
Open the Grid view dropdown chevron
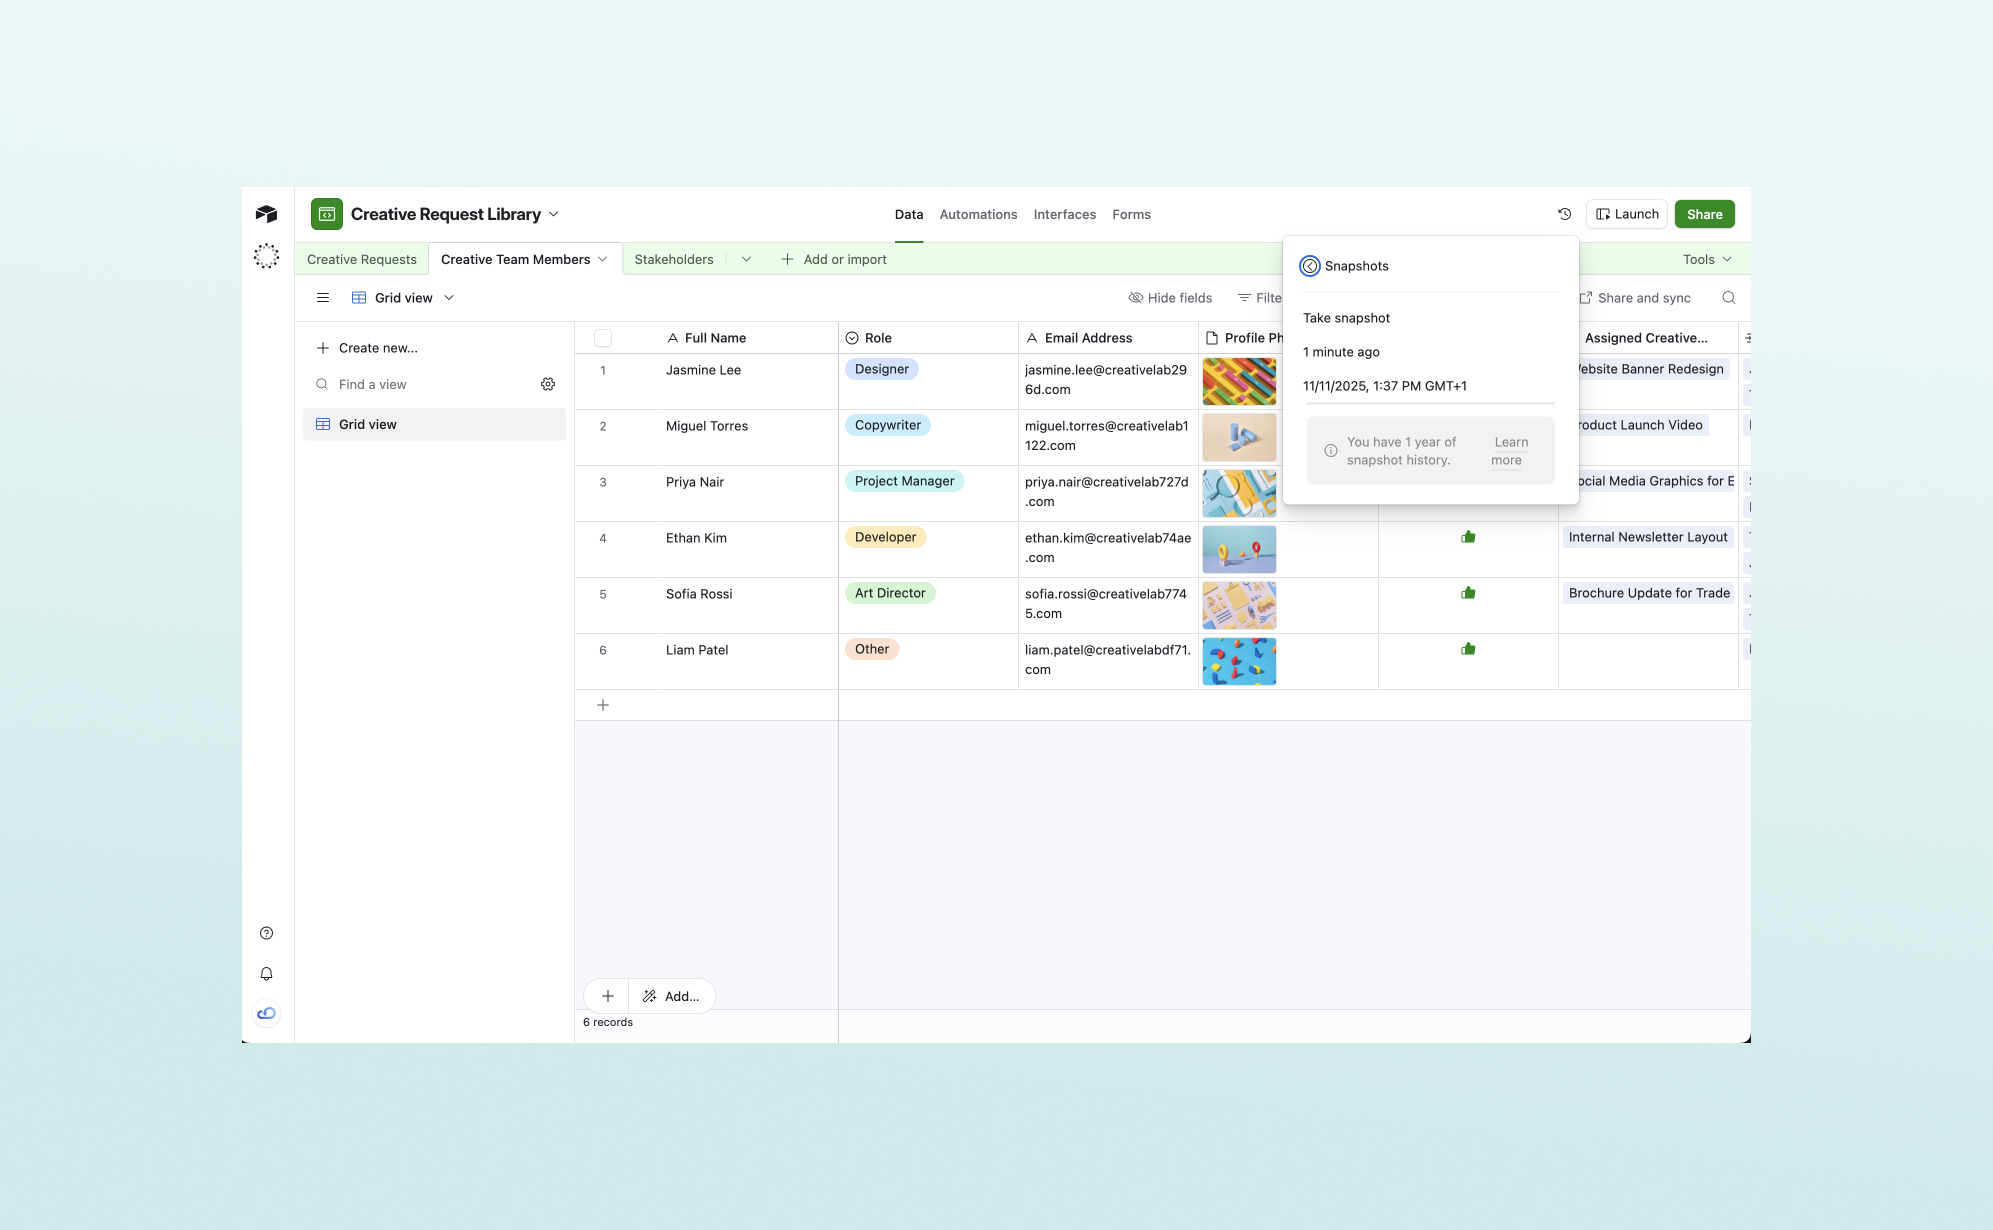(449, 298)
